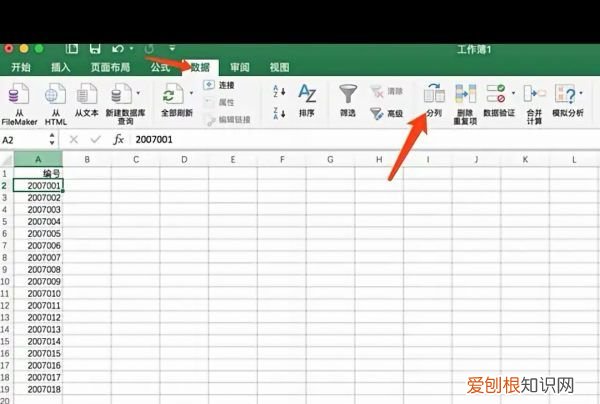Image resolution: width=600 pixels, height=404 pixels.
Task: Click the From FileMaker import icon
Action: tap(19, 94)
